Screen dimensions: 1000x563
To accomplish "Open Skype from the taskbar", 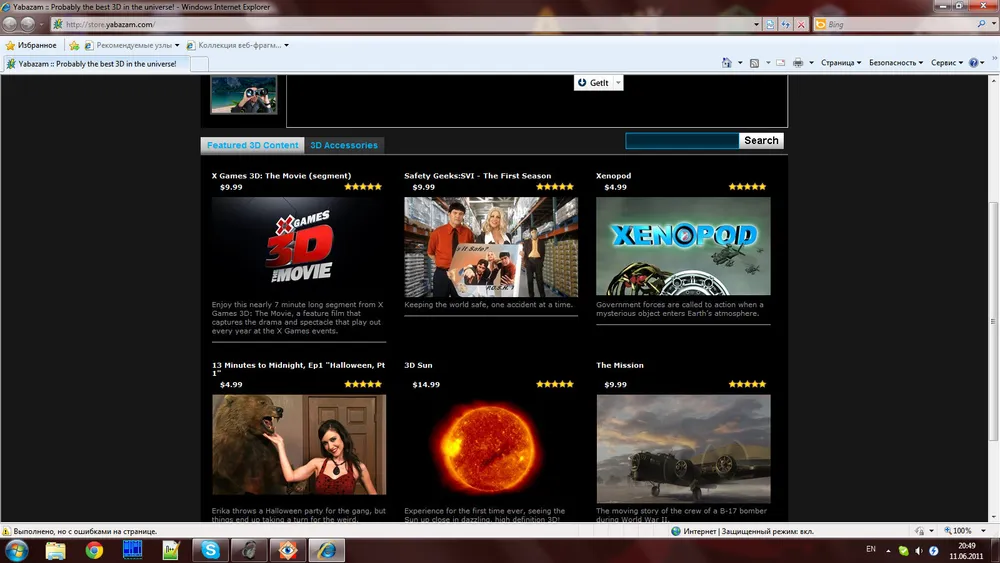I will coord(211,550).
